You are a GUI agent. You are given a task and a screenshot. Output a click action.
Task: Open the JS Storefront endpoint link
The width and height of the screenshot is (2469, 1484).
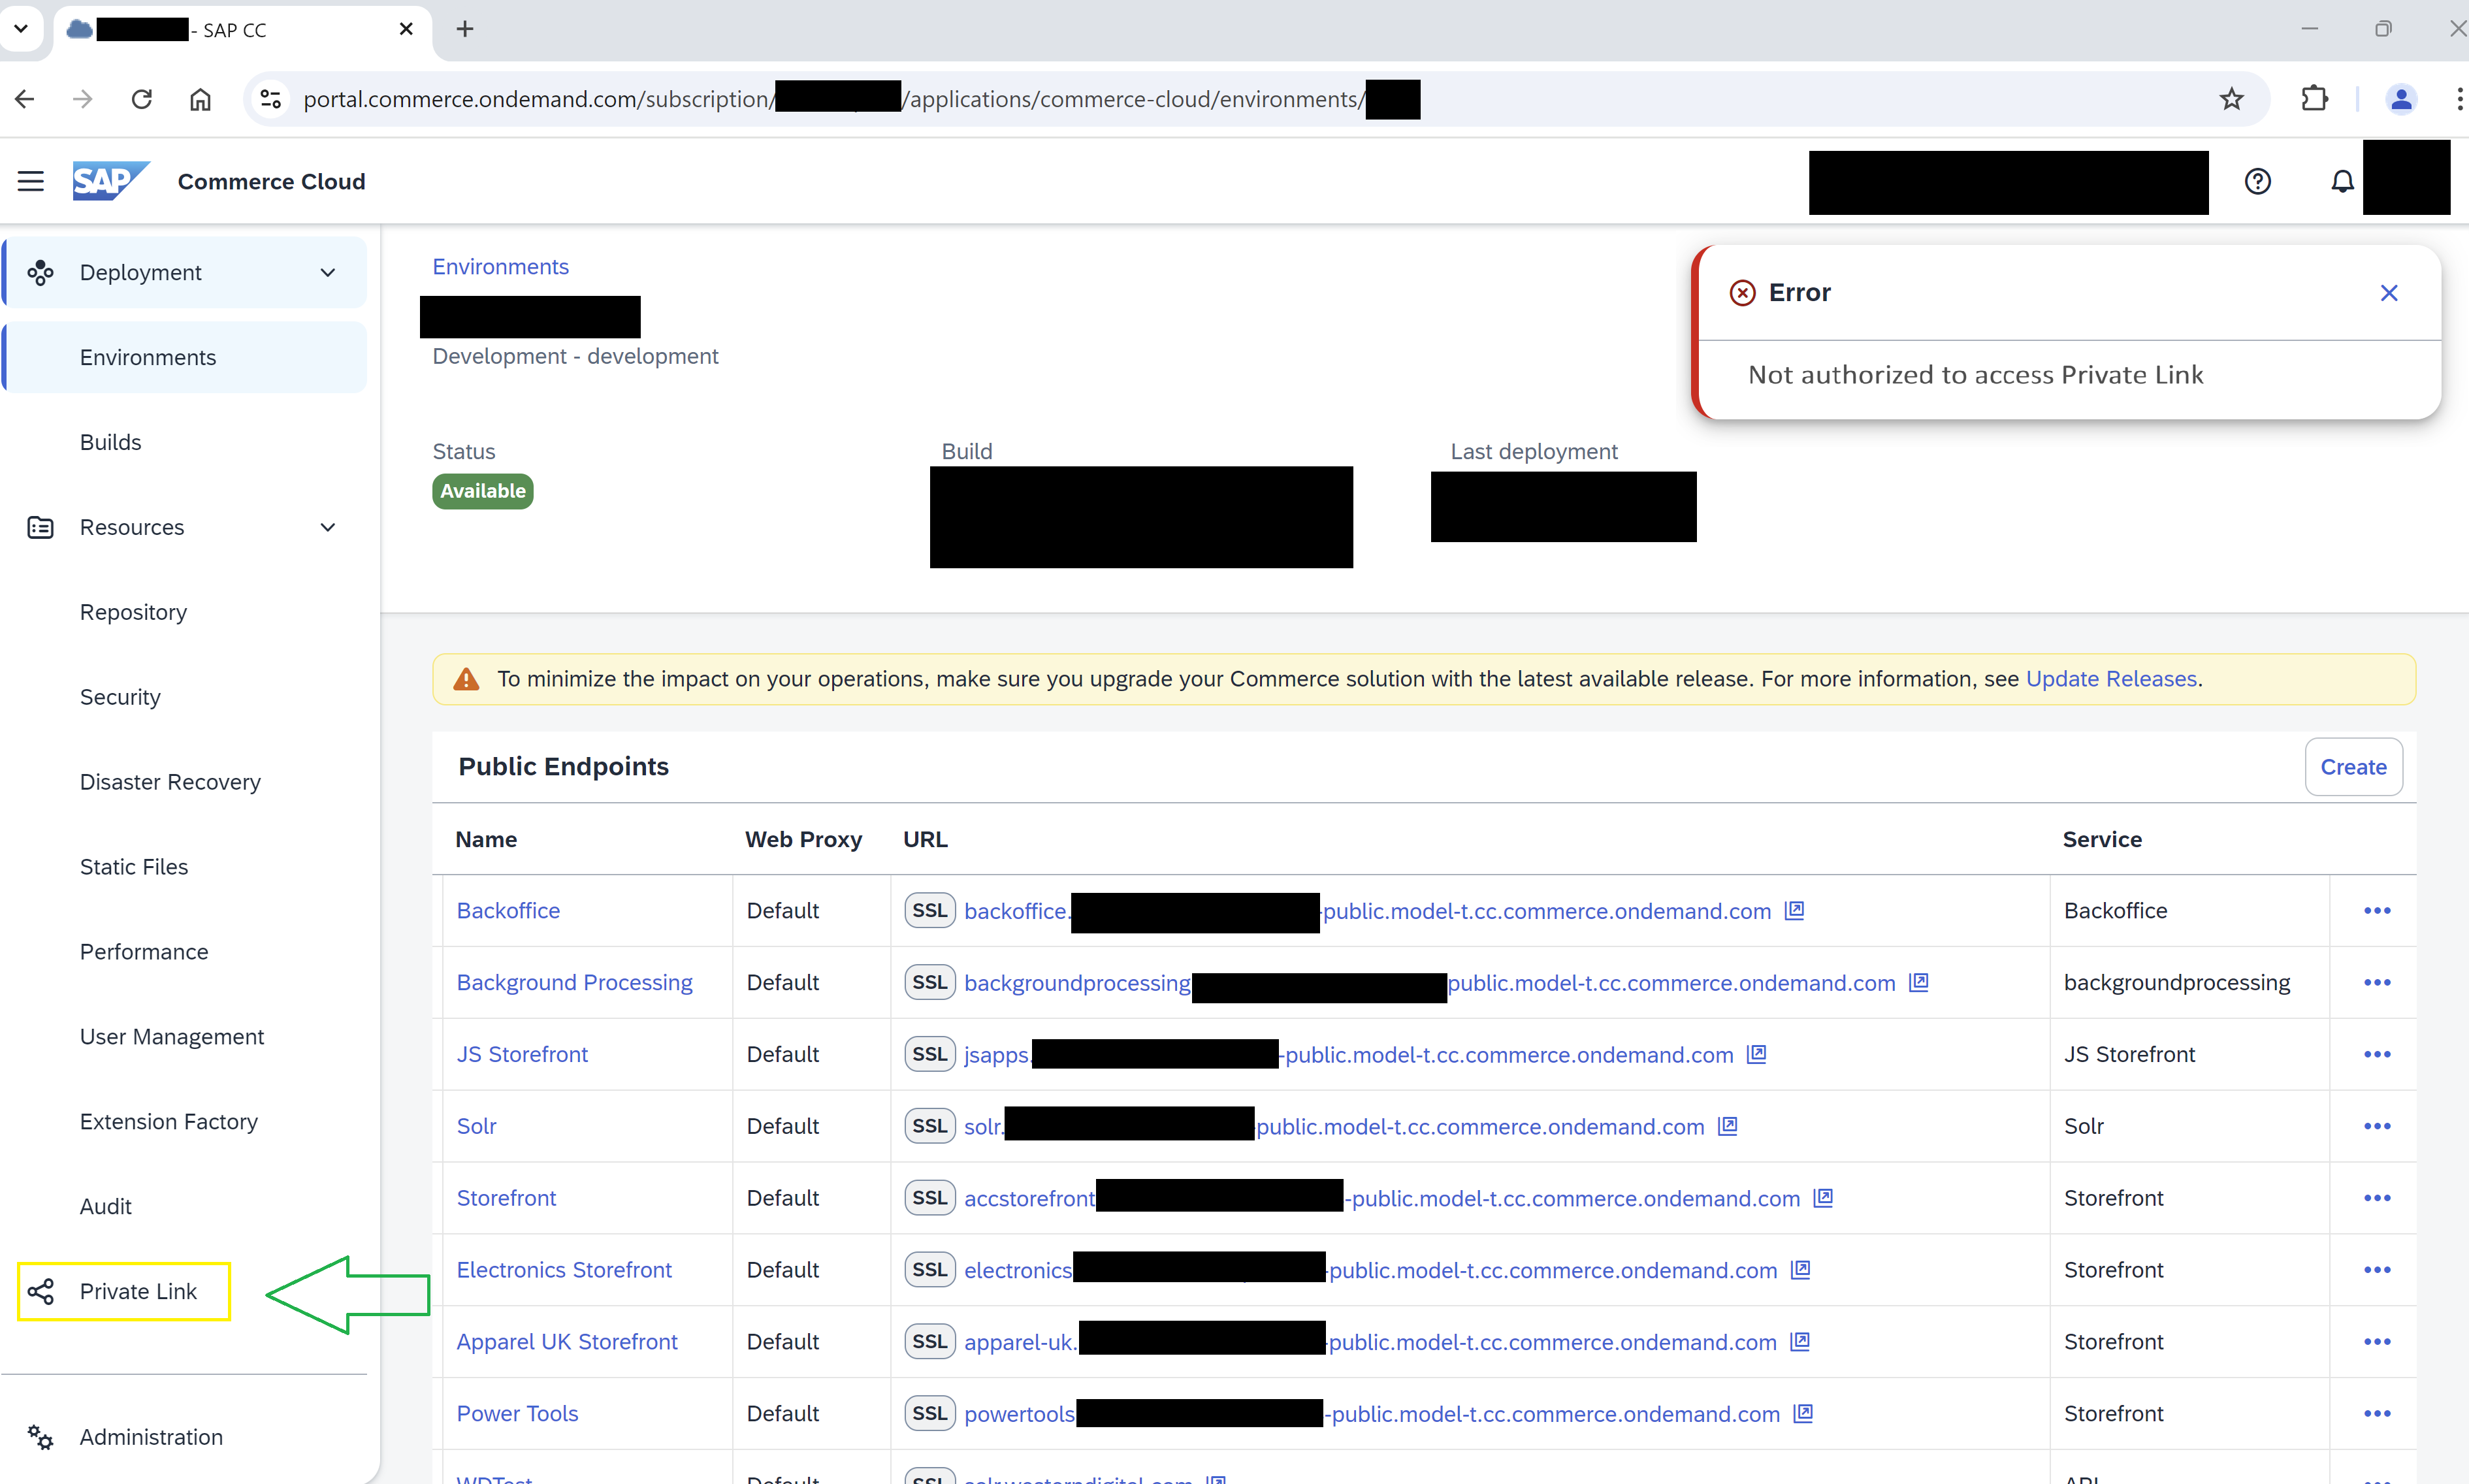pos(522,1054)
